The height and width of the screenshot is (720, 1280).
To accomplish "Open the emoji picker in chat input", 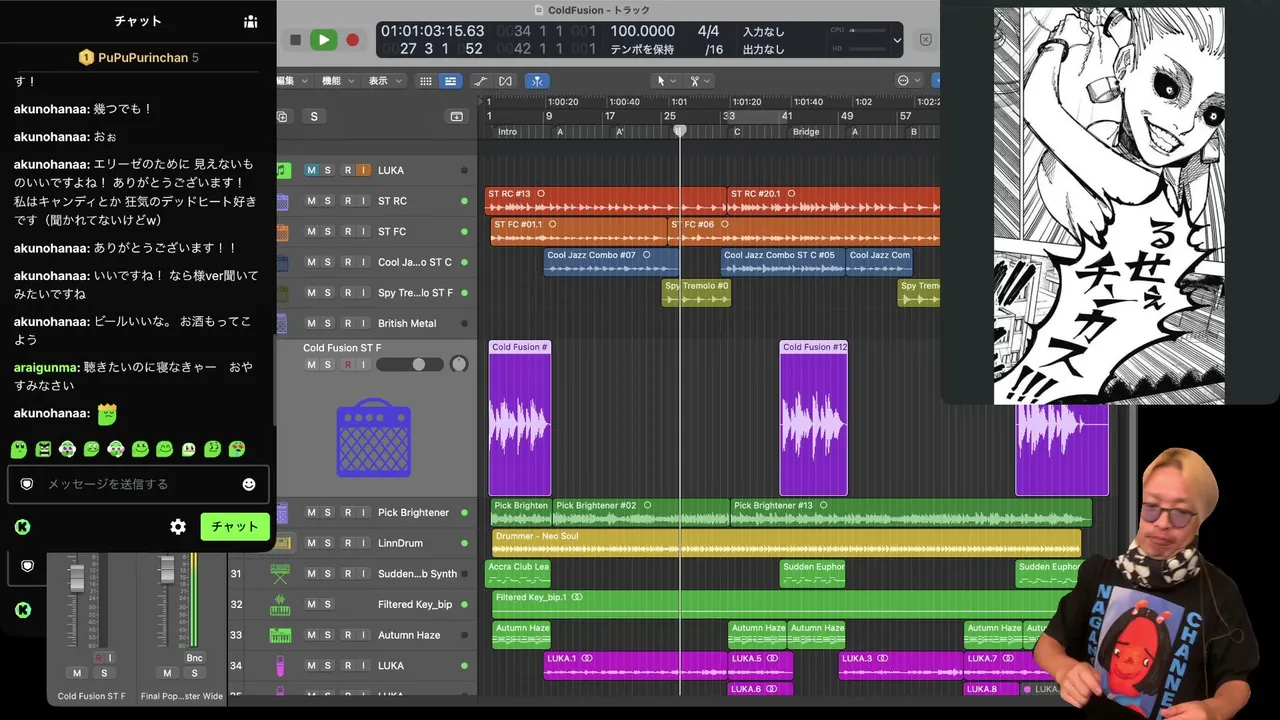I will [249, 484].
